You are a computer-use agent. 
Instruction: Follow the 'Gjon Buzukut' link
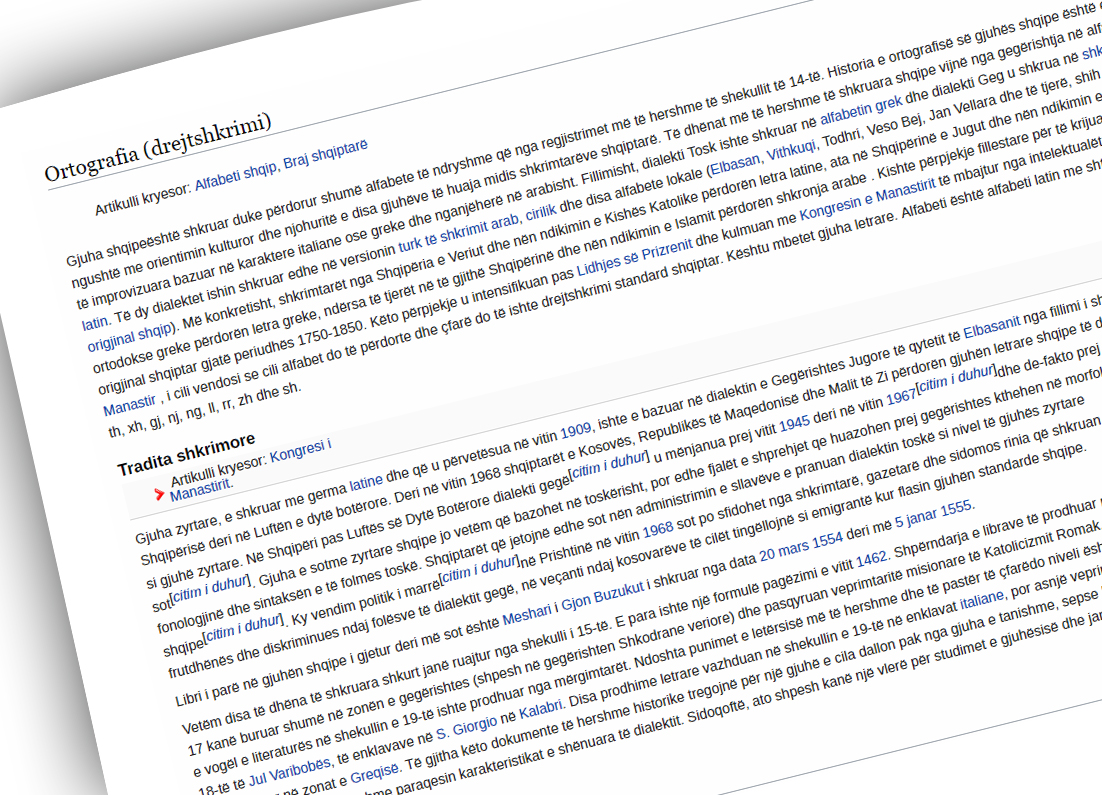[602, 597]
